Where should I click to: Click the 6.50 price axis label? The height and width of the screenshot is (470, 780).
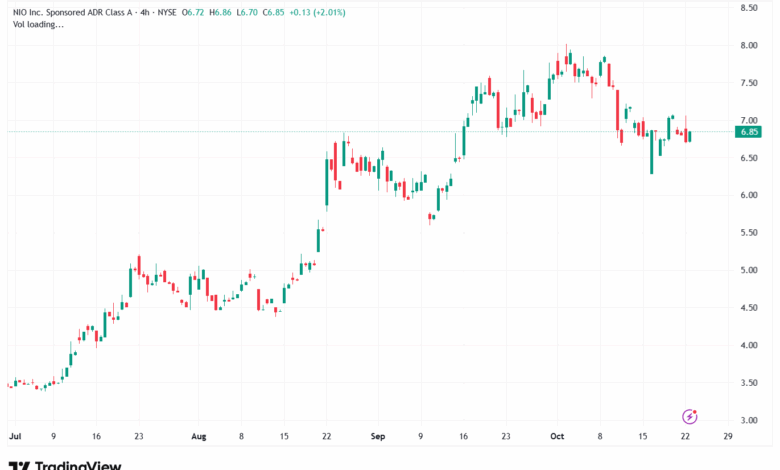coord(749,158)
